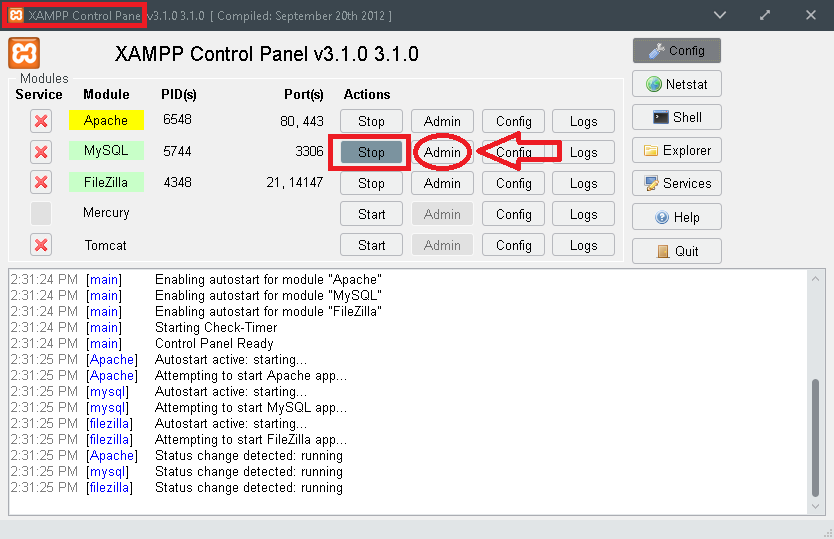Click the green FileZilla module label
Viewport: 834px width, 539px height.
point(106,182)
